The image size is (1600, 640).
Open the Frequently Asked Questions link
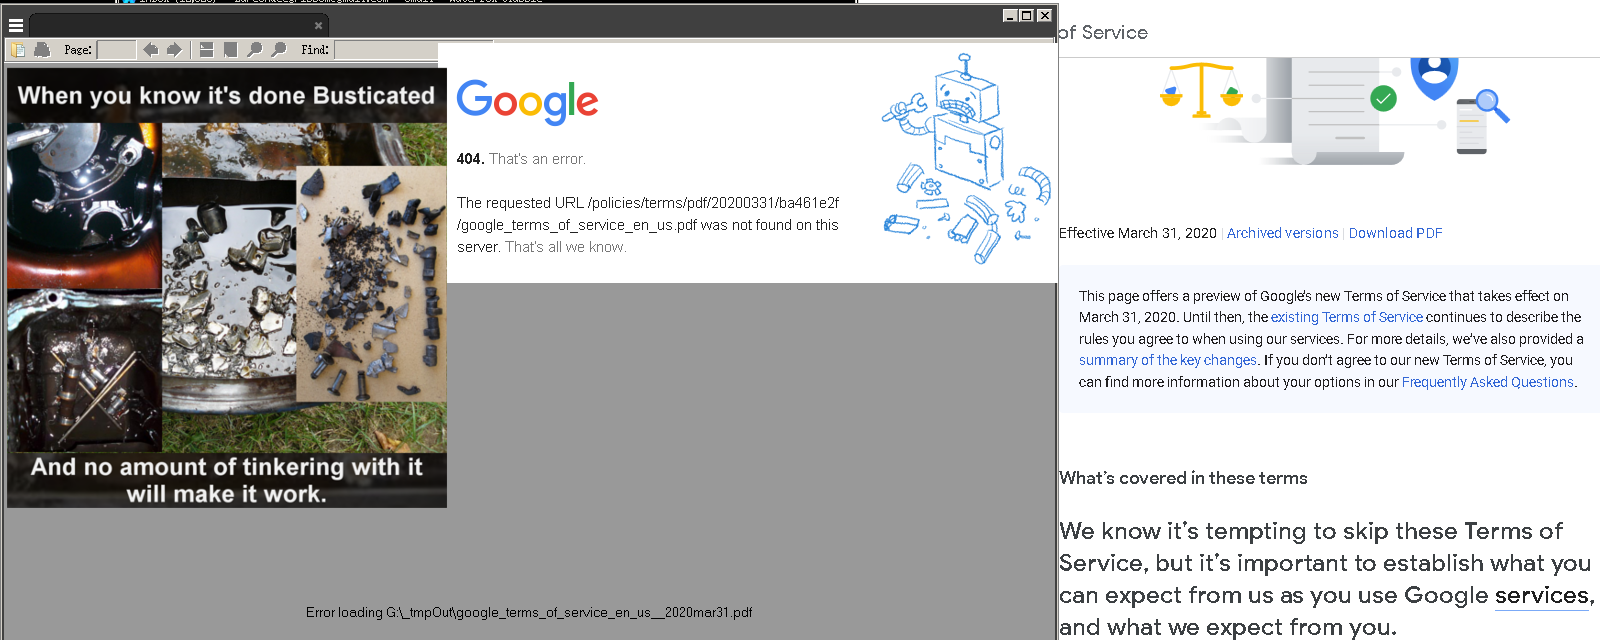tap(1487, 382)
